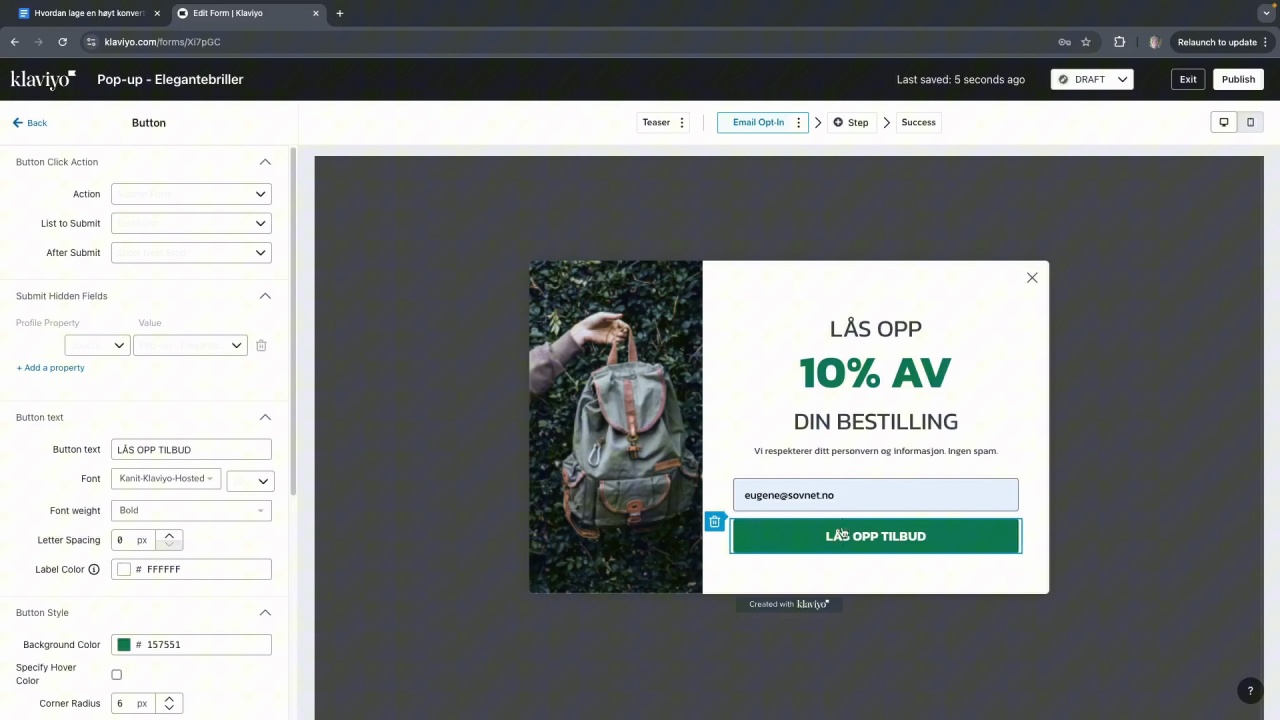1280x720 pixels.
Task: Click Relaunch to update button
Action: point(1223,42)
